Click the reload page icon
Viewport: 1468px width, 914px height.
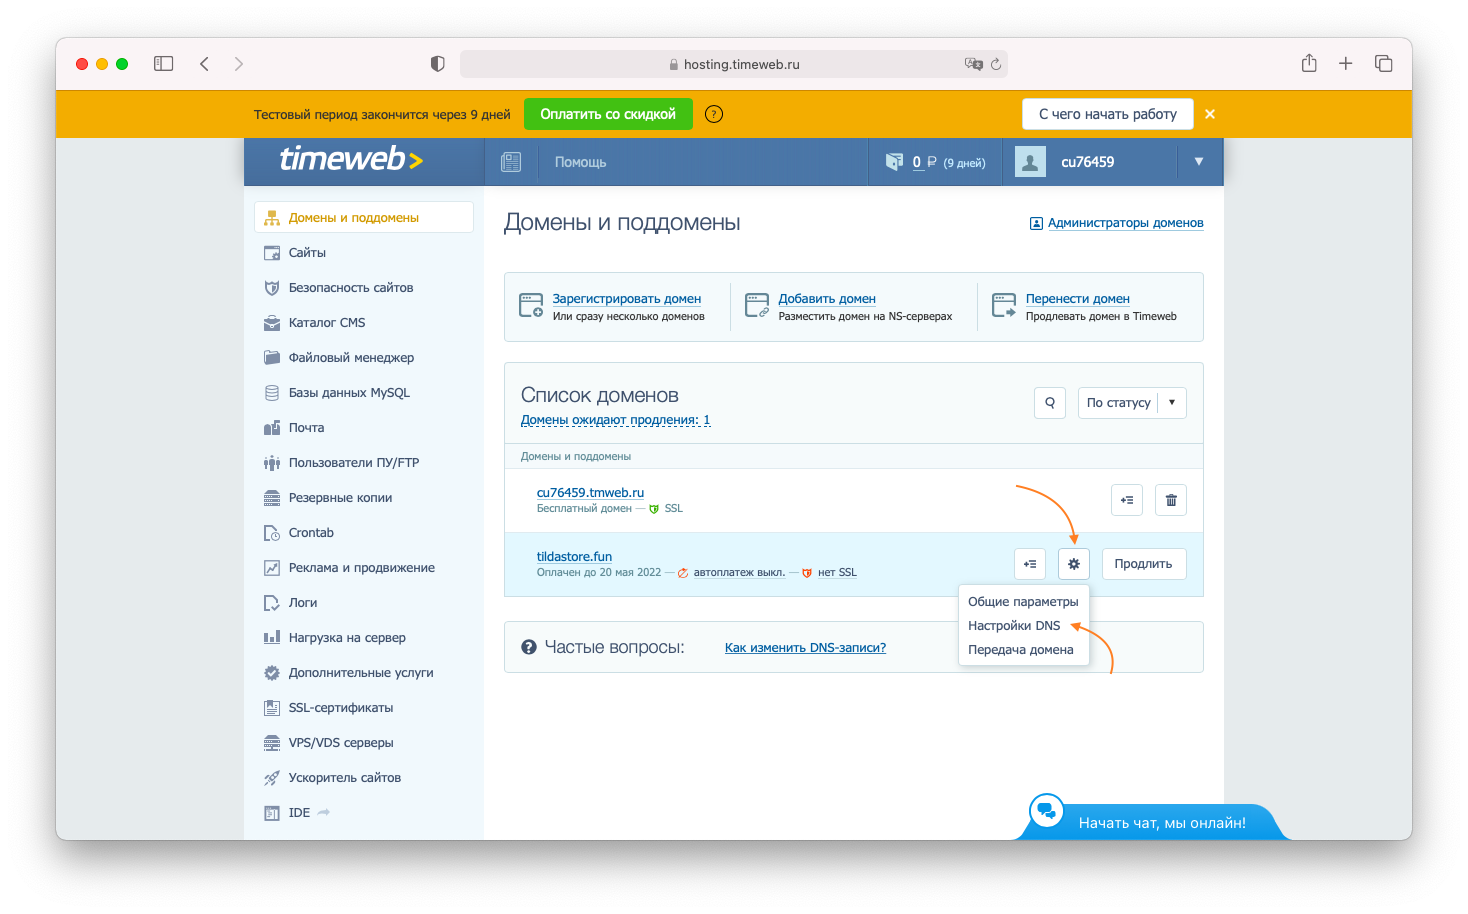(x=996, y=64)
